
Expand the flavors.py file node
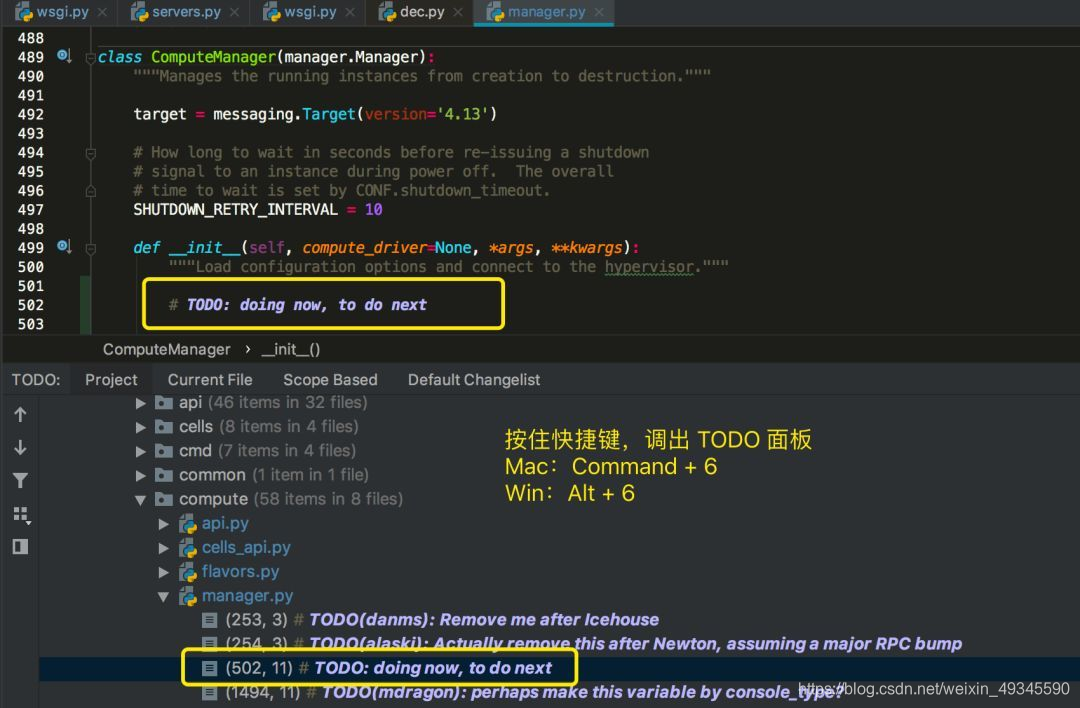click(163, 572)
